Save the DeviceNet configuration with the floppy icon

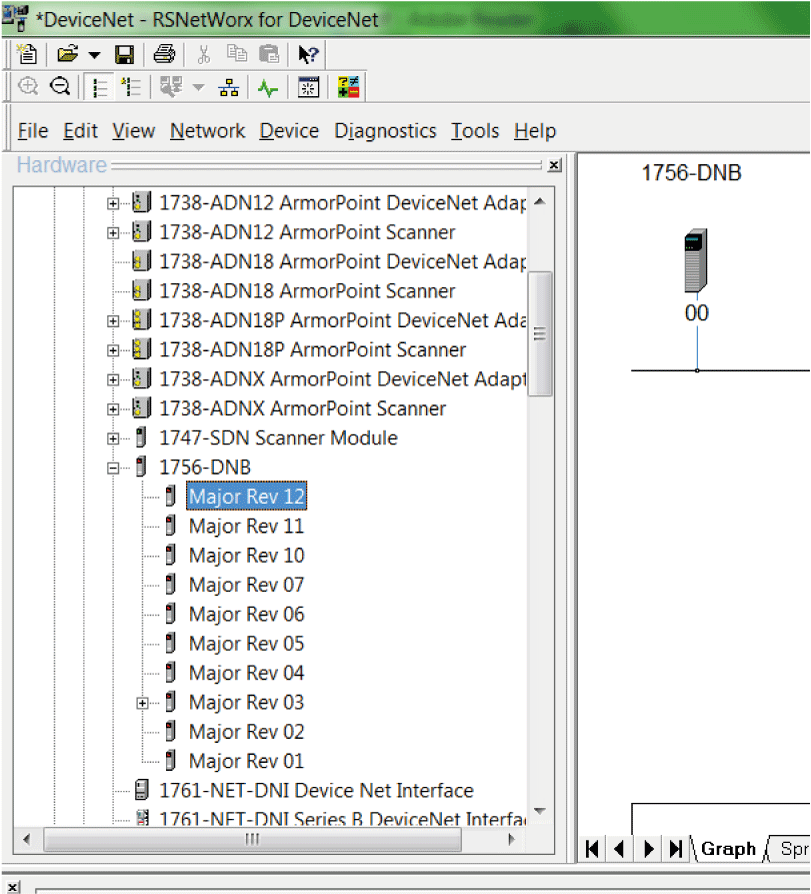(124, 55)
